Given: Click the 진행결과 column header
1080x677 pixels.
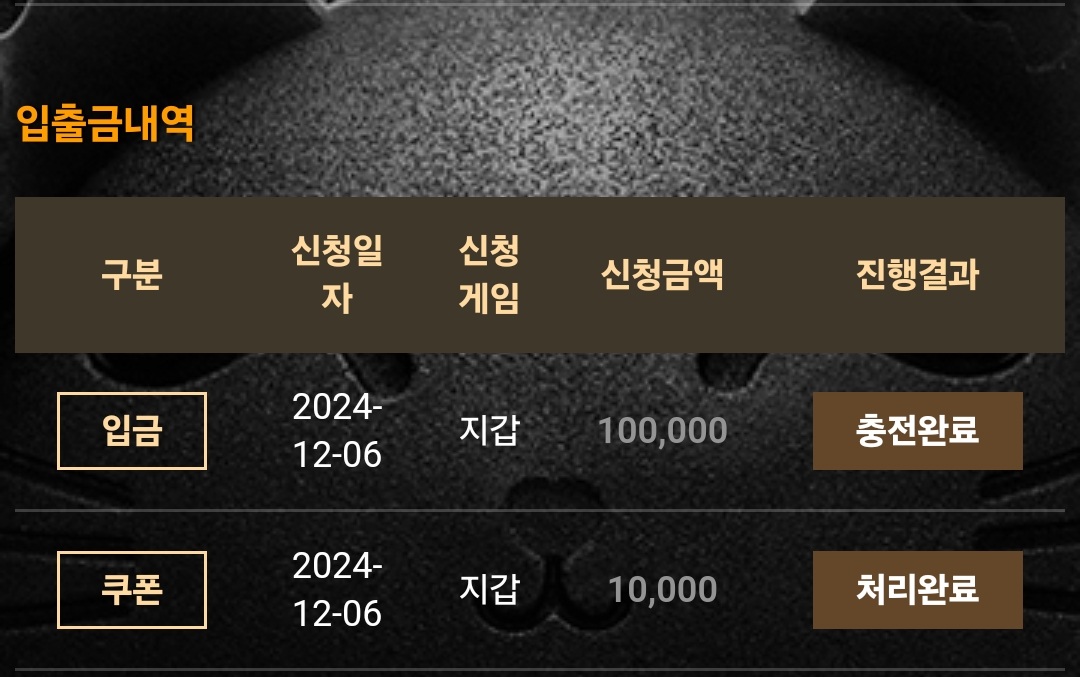Looking at the screenshot, I should pyautogui.click(x=917, y=275).
